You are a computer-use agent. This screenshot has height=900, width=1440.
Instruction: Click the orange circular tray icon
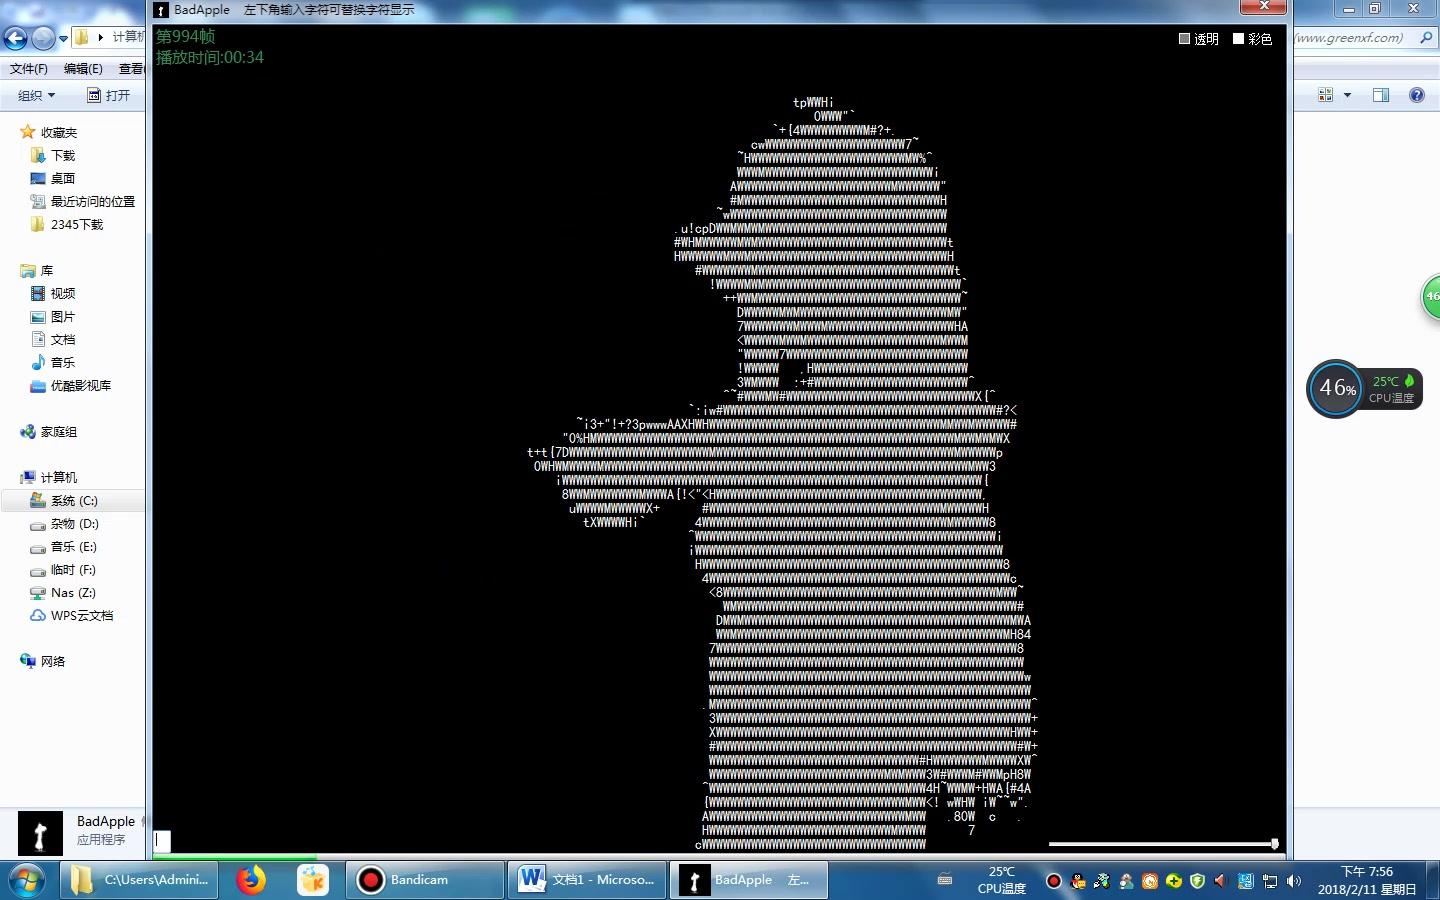[1150, 881]
